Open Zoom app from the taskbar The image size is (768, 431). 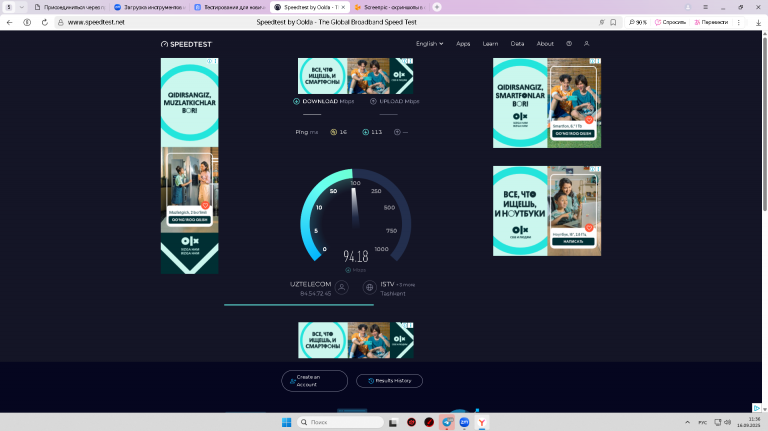464,422
